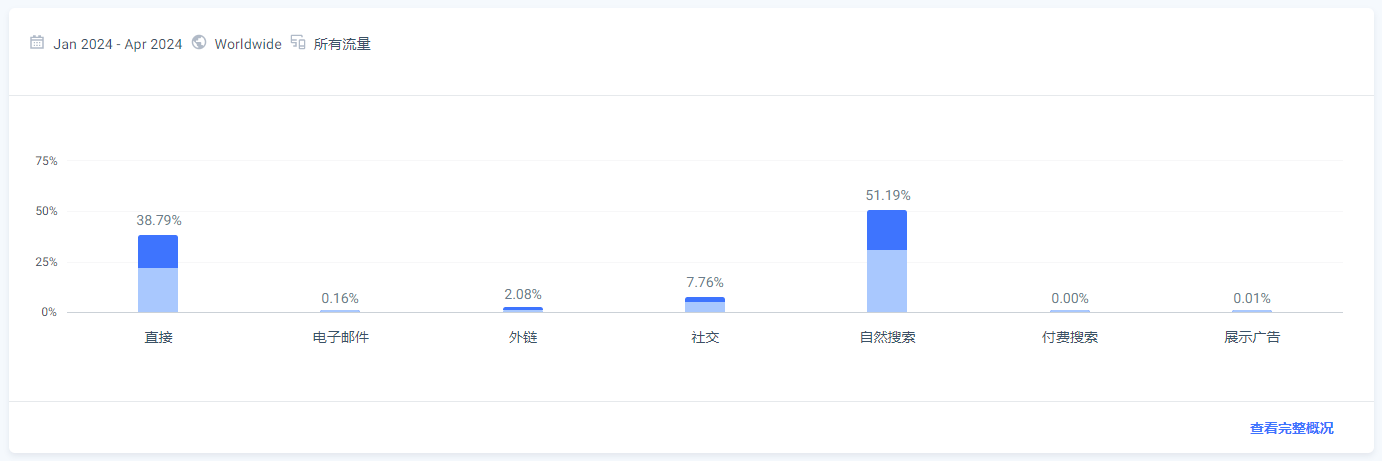Click the 自然搜索 category label

pos(887,338)
